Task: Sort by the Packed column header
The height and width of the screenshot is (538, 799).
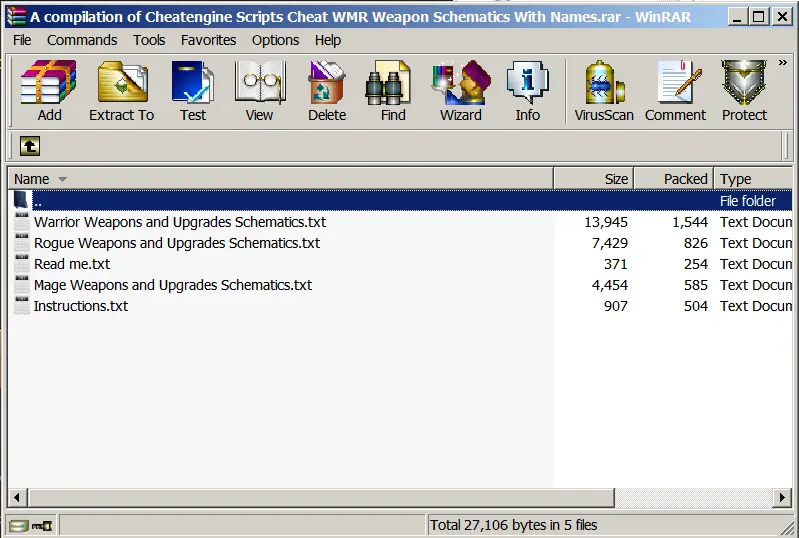Action: point(674,179)
